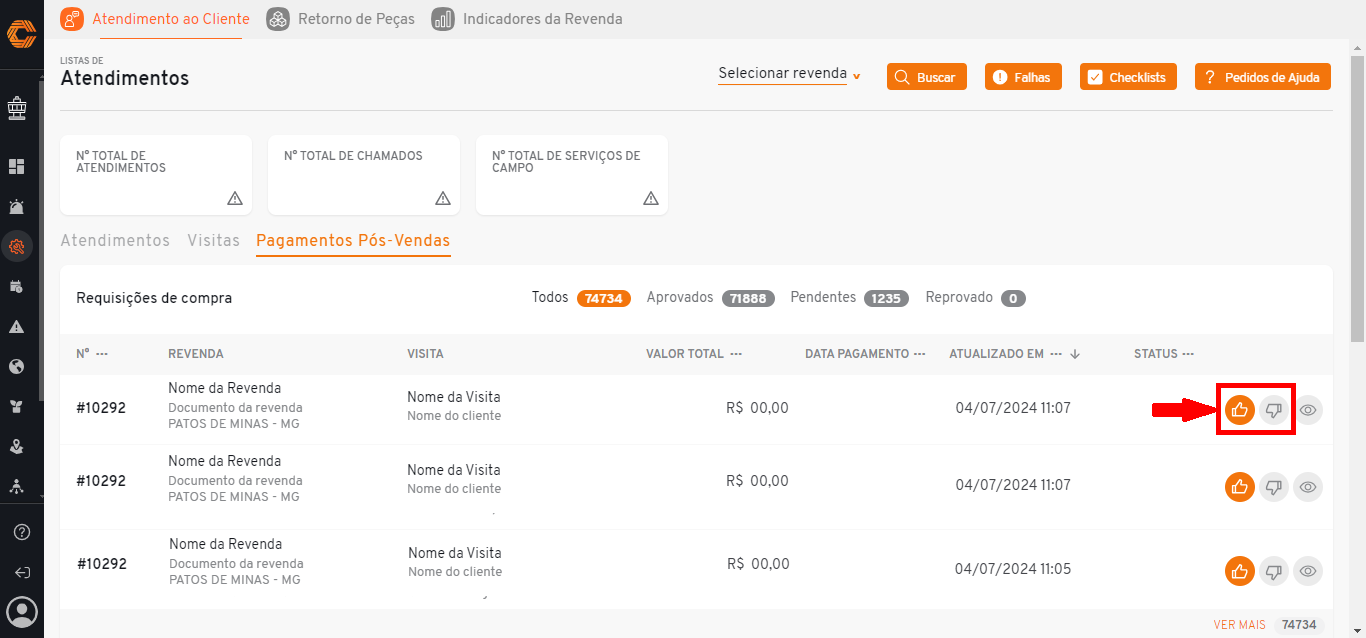Open the globe sidebar icon

[x=17, y=366]
